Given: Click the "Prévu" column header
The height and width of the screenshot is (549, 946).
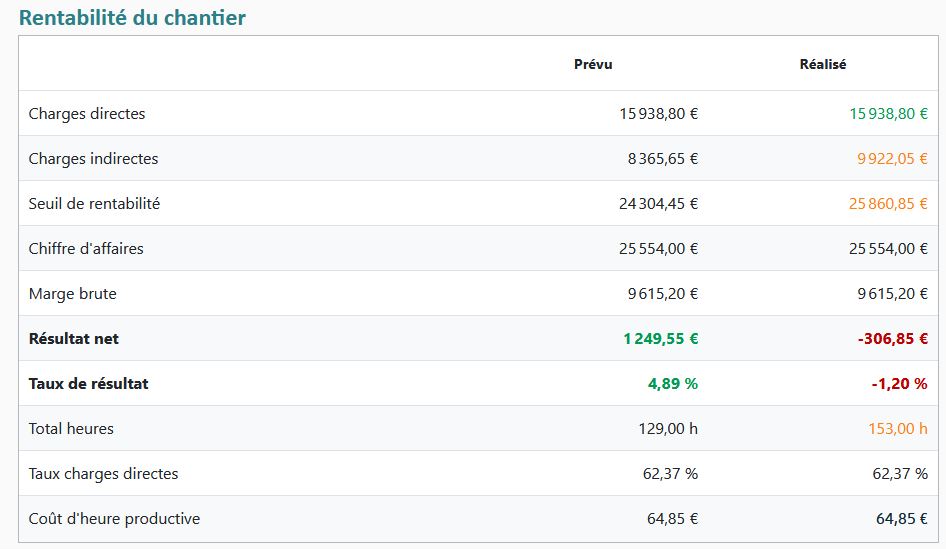Looking at the screenshot, I should (x=593, y=64).
